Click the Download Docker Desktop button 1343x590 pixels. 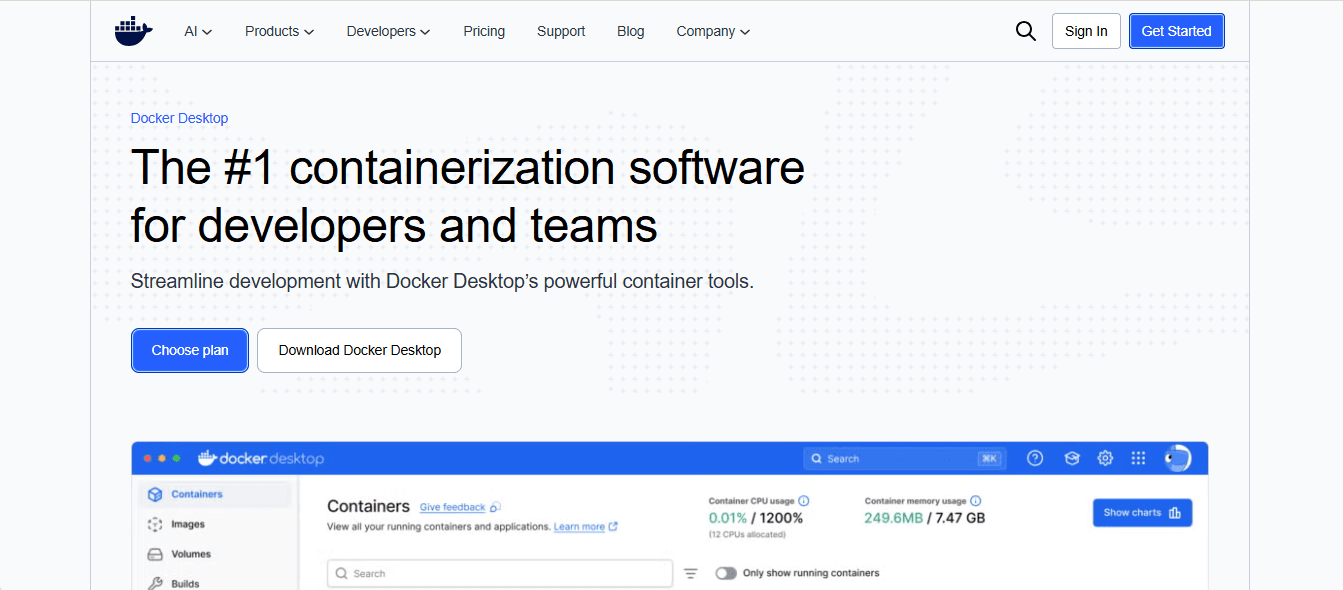pos(359,350)
